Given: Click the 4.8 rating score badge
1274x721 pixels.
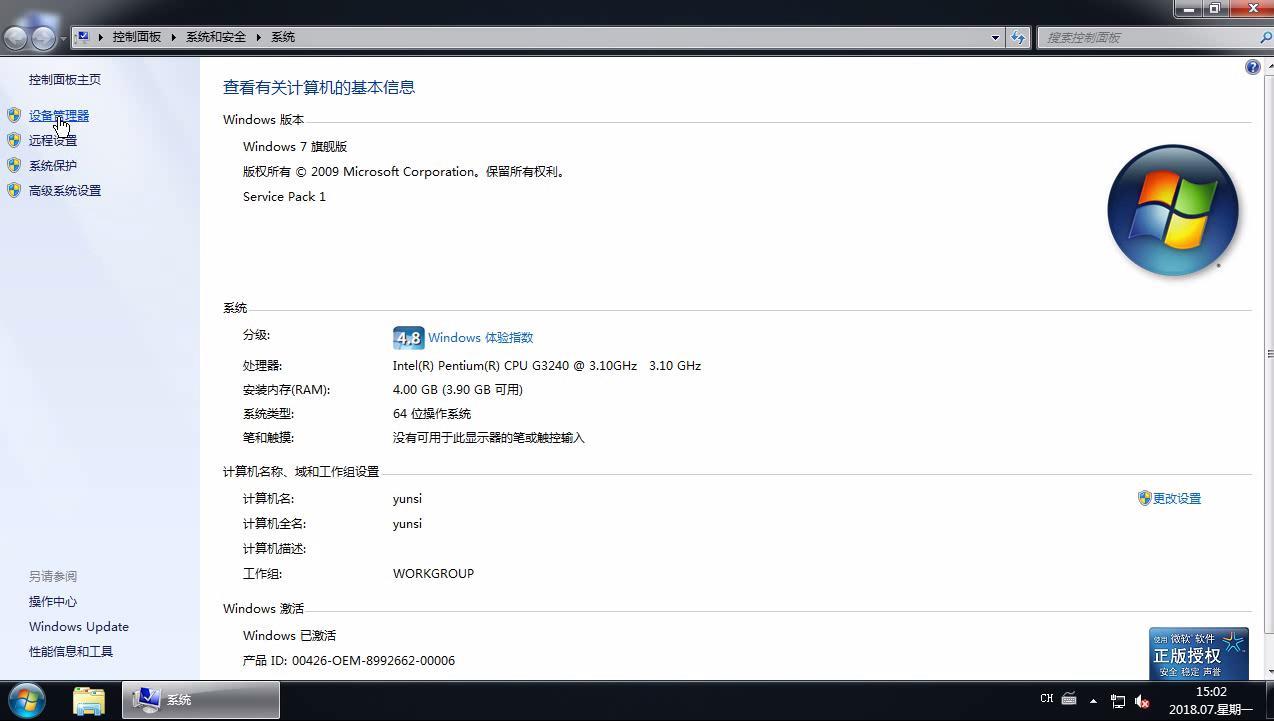Looking at the screenshot, I should 408,338.
